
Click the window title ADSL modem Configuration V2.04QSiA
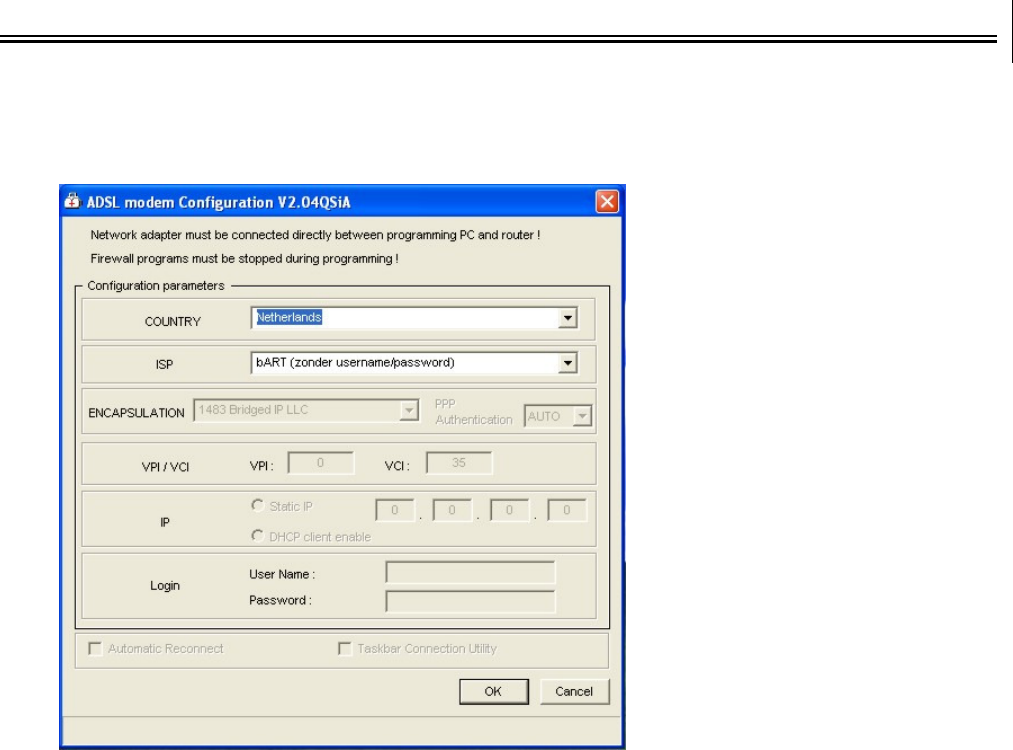(x=218, y=202)
